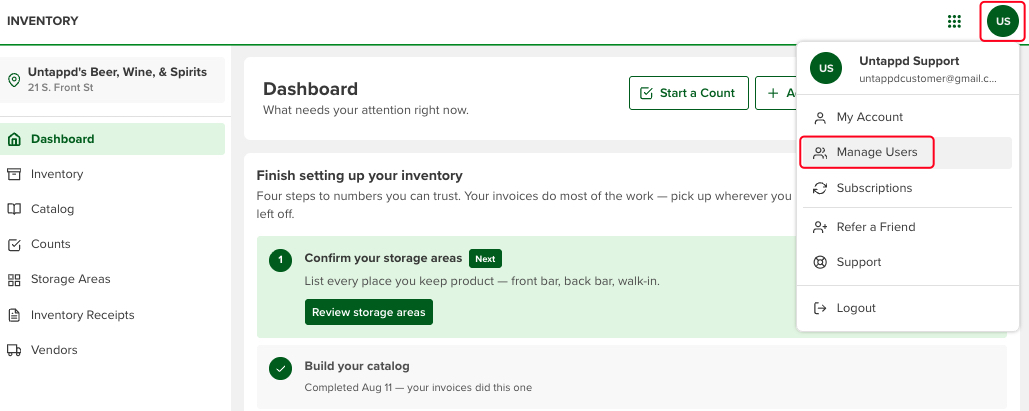Screen dimensions: 1029x411
Task: Choose Refer a Friend
Action: (x=906, y=227)
